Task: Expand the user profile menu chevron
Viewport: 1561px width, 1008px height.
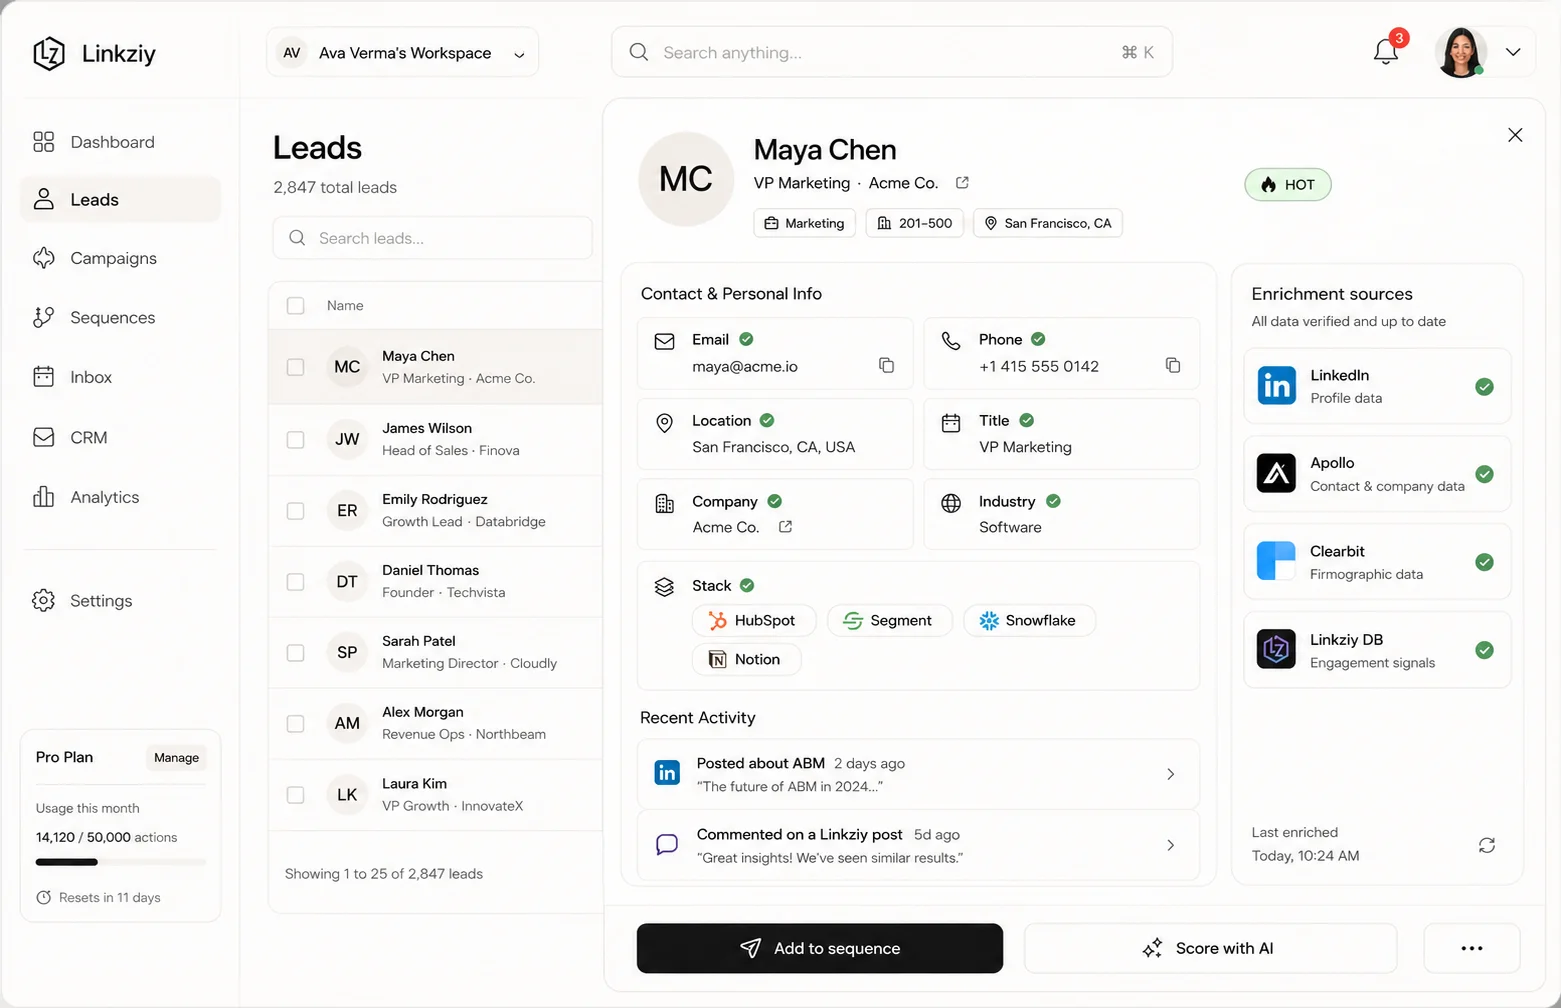Action: [x=1513, y=52]
